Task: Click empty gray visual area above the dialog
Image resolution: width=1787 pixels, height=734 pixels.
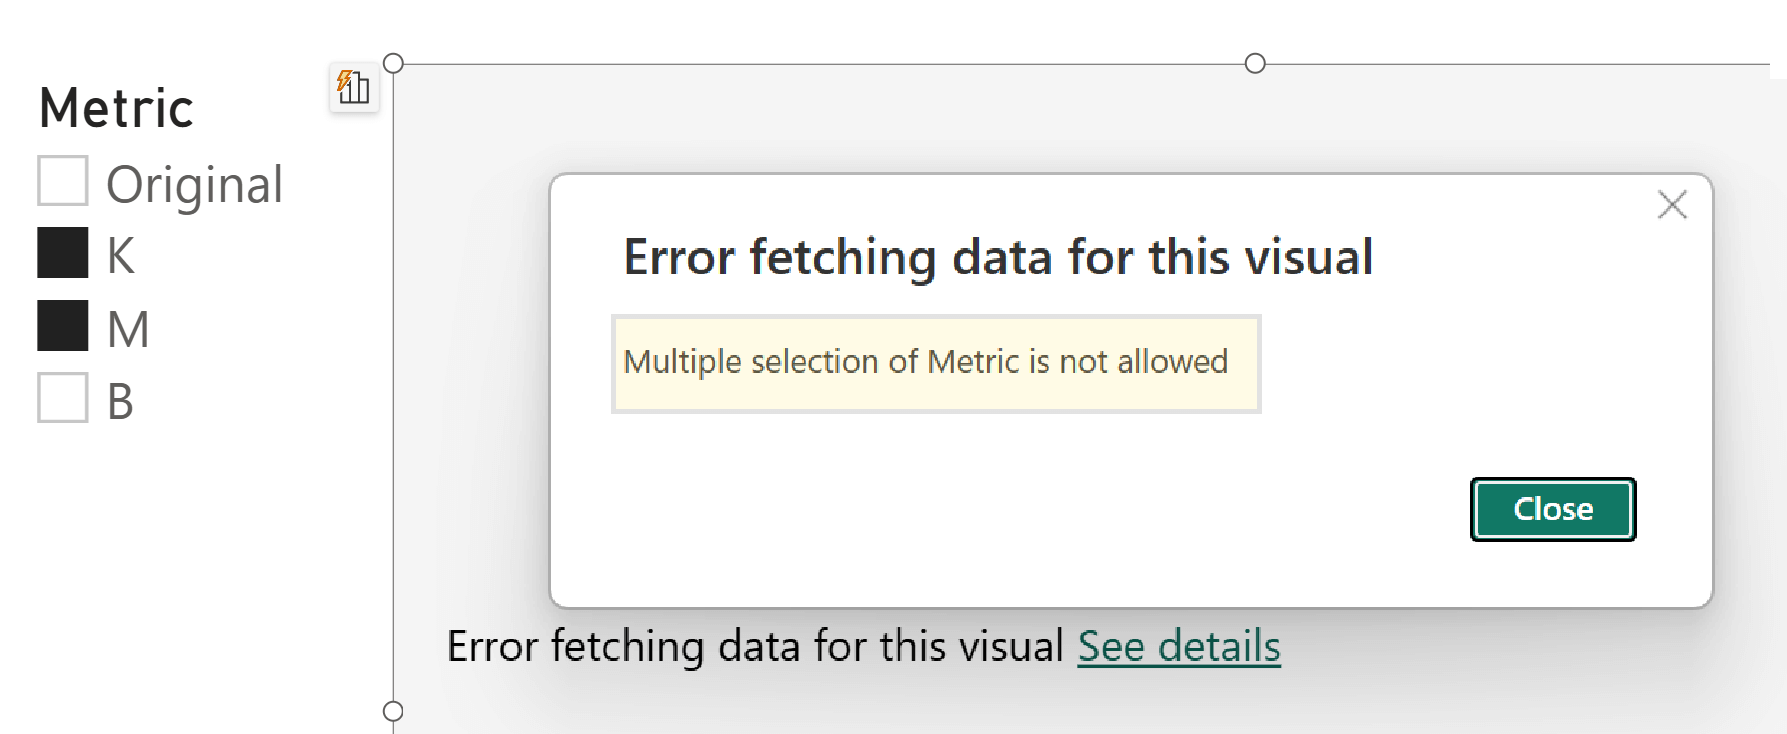Action: (x=900, y=118)
